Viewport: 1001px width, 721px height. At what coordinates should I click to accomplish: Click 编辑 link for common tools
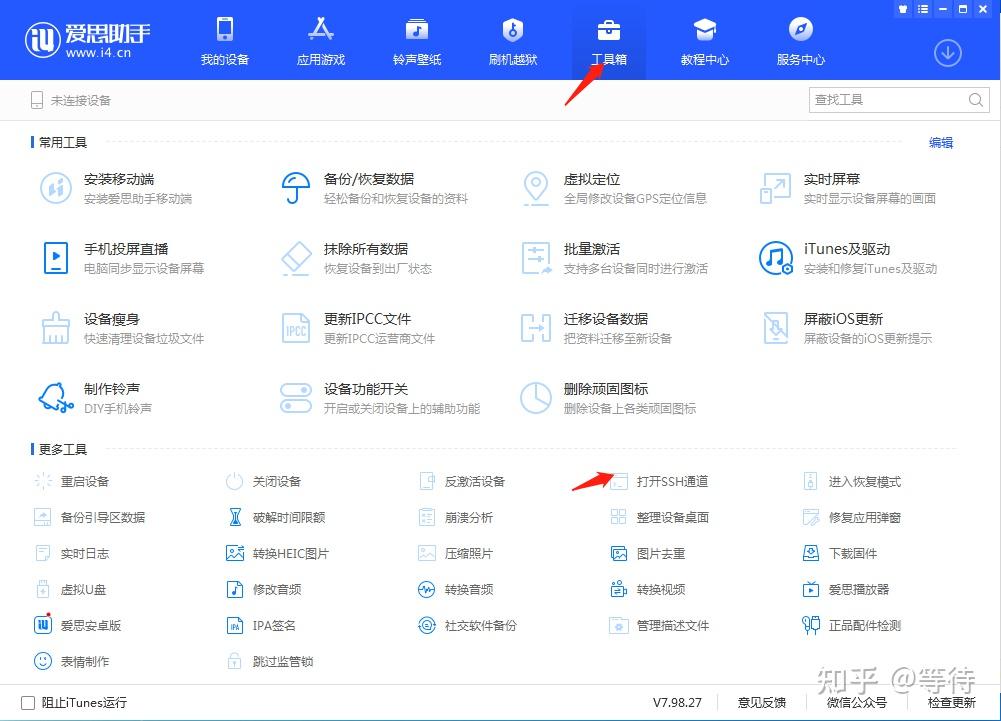940,142
